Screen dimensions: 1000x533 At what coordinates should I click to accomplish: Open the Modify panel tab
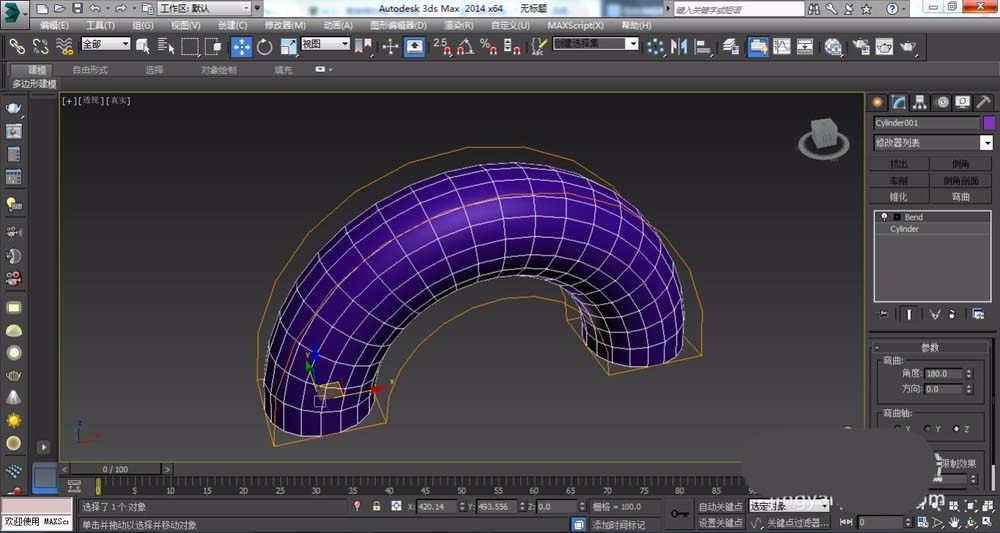coord(899,102)
